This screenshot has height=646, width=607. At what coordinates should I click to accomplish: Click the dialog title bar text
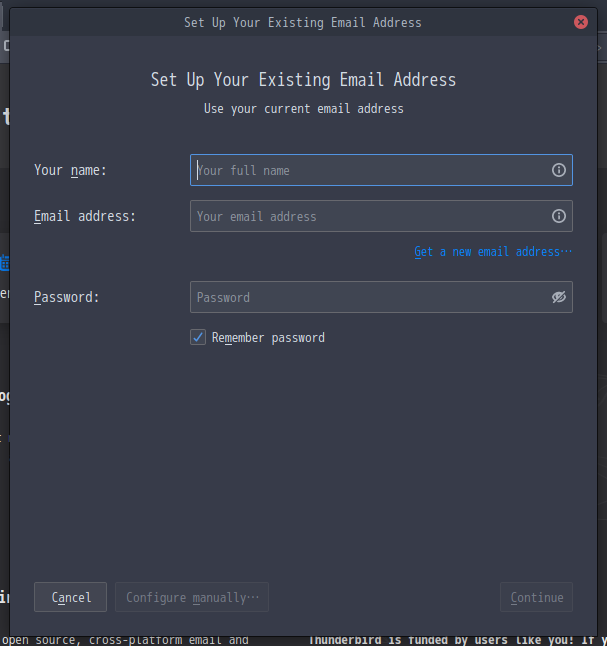coord(303,22)
